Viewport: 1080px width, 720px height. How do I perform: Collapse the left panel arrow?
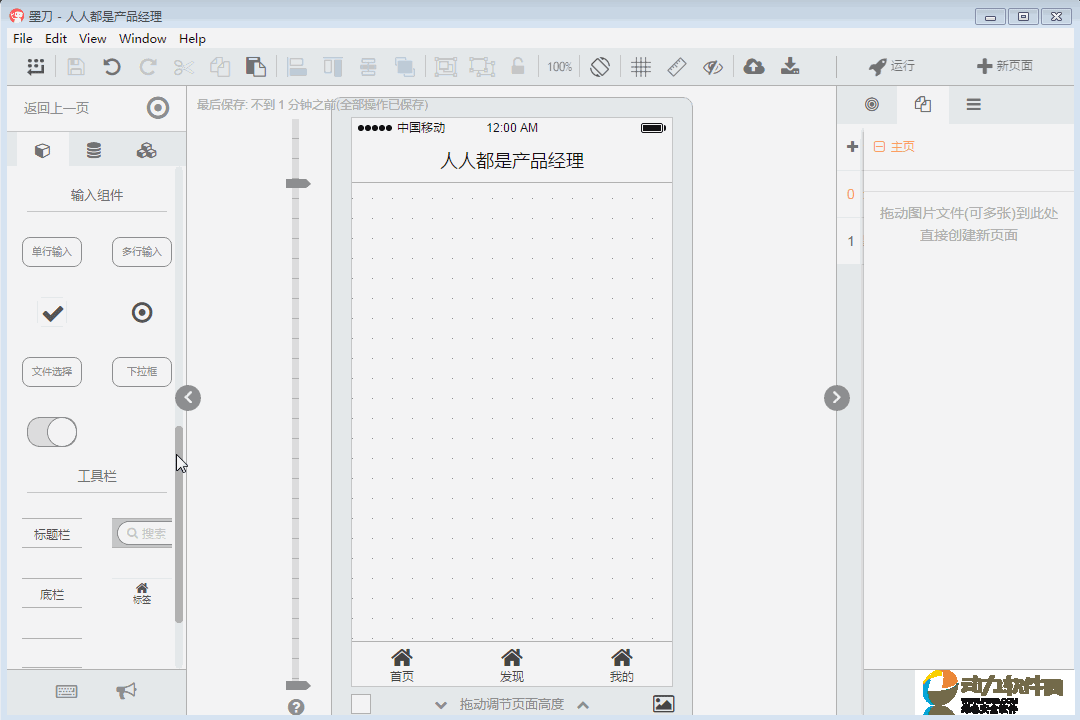(x=188, y=398)
